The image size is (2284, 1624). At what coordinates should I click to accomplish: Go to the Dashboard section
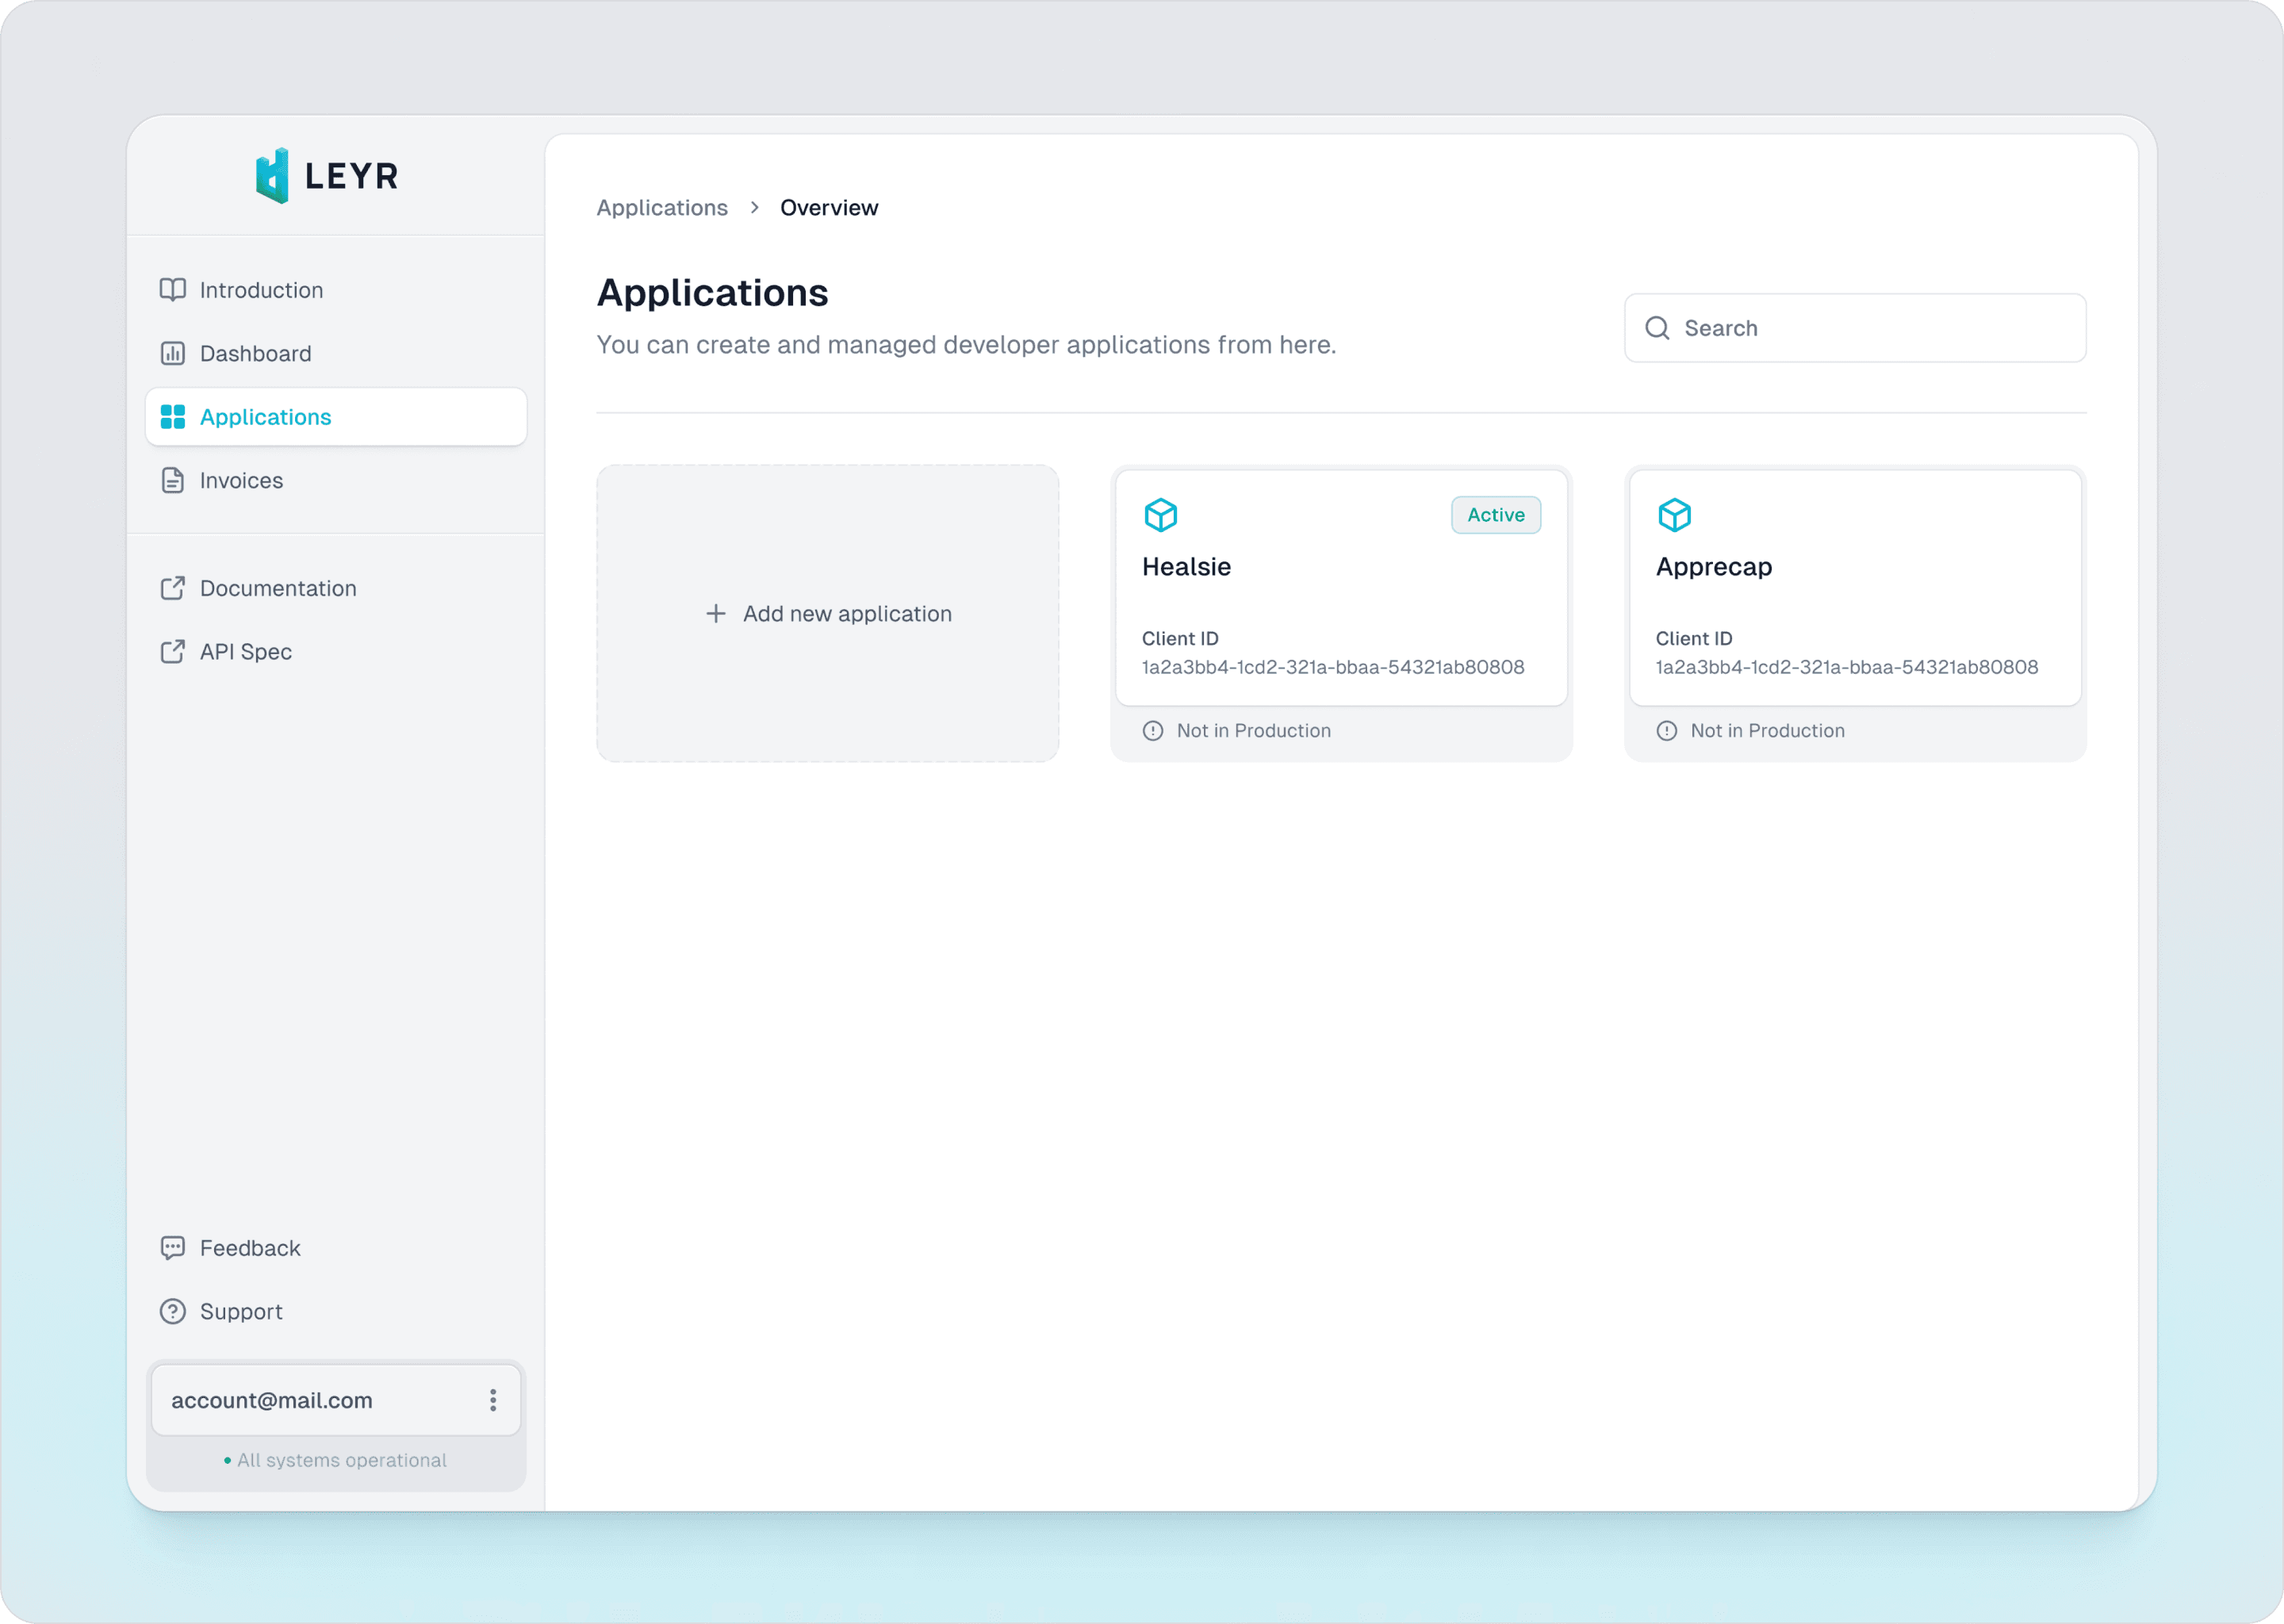pos(336,353)
